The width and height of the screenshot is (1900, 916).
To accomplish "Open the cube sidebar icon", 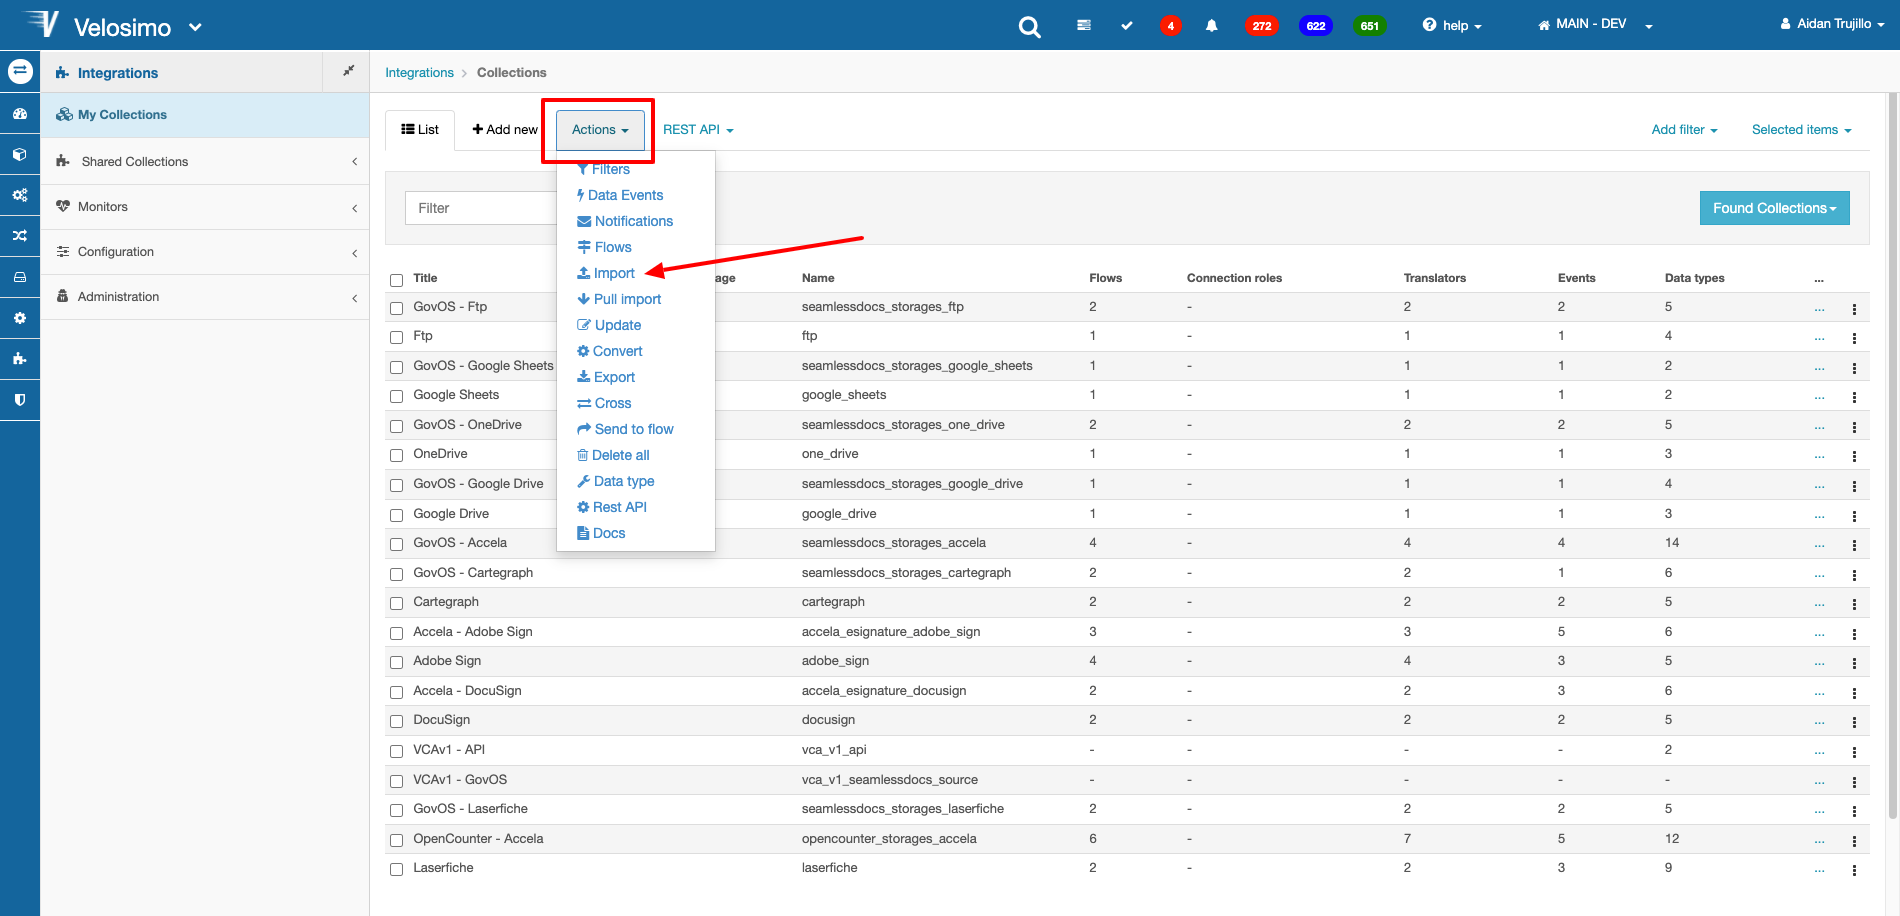I will (20, 155).
